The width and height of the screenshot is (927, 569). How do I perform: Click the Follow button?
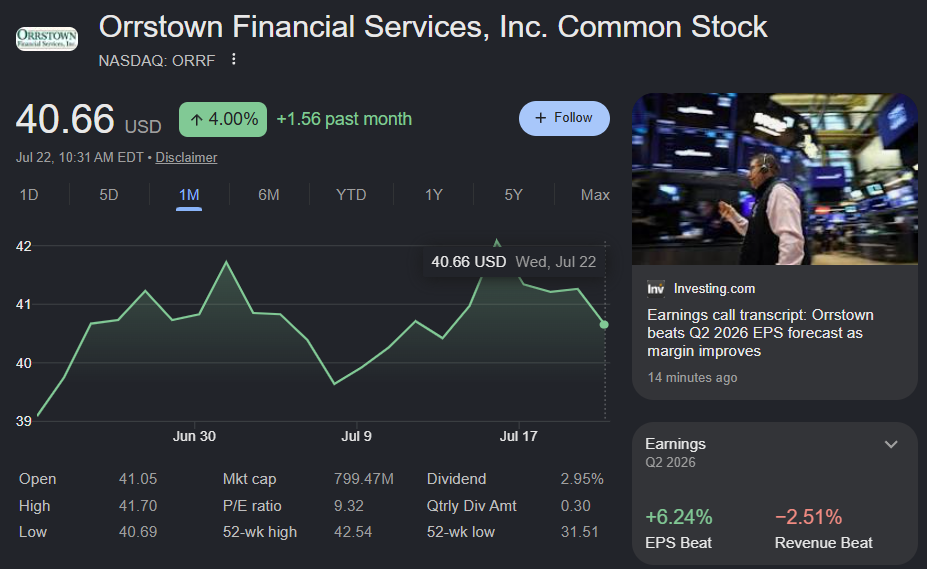tap(564, 118)
